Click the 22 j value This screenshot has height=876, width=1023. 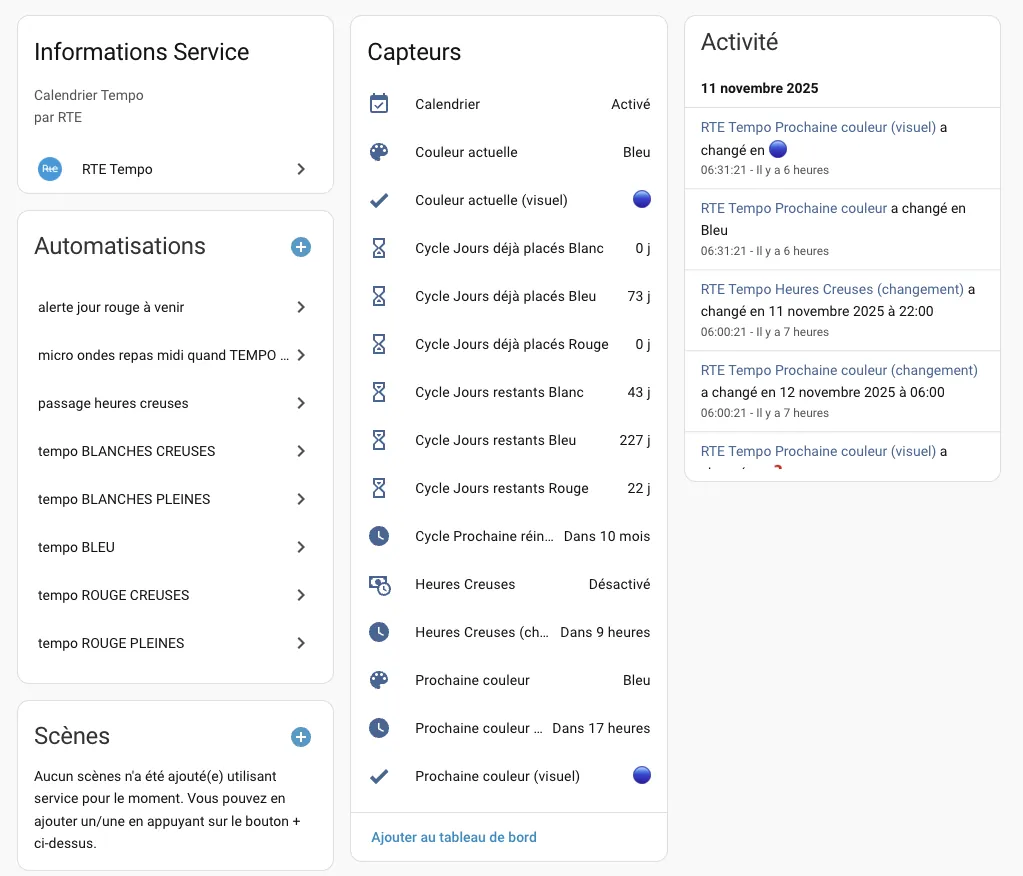(x=639, y=488)
